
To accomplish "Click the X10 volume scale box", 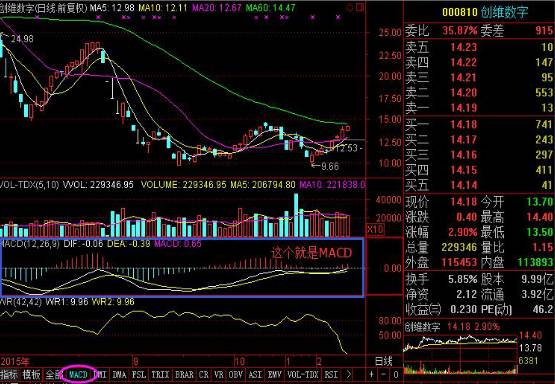I will pyautogui.click(x=375, y=230).
